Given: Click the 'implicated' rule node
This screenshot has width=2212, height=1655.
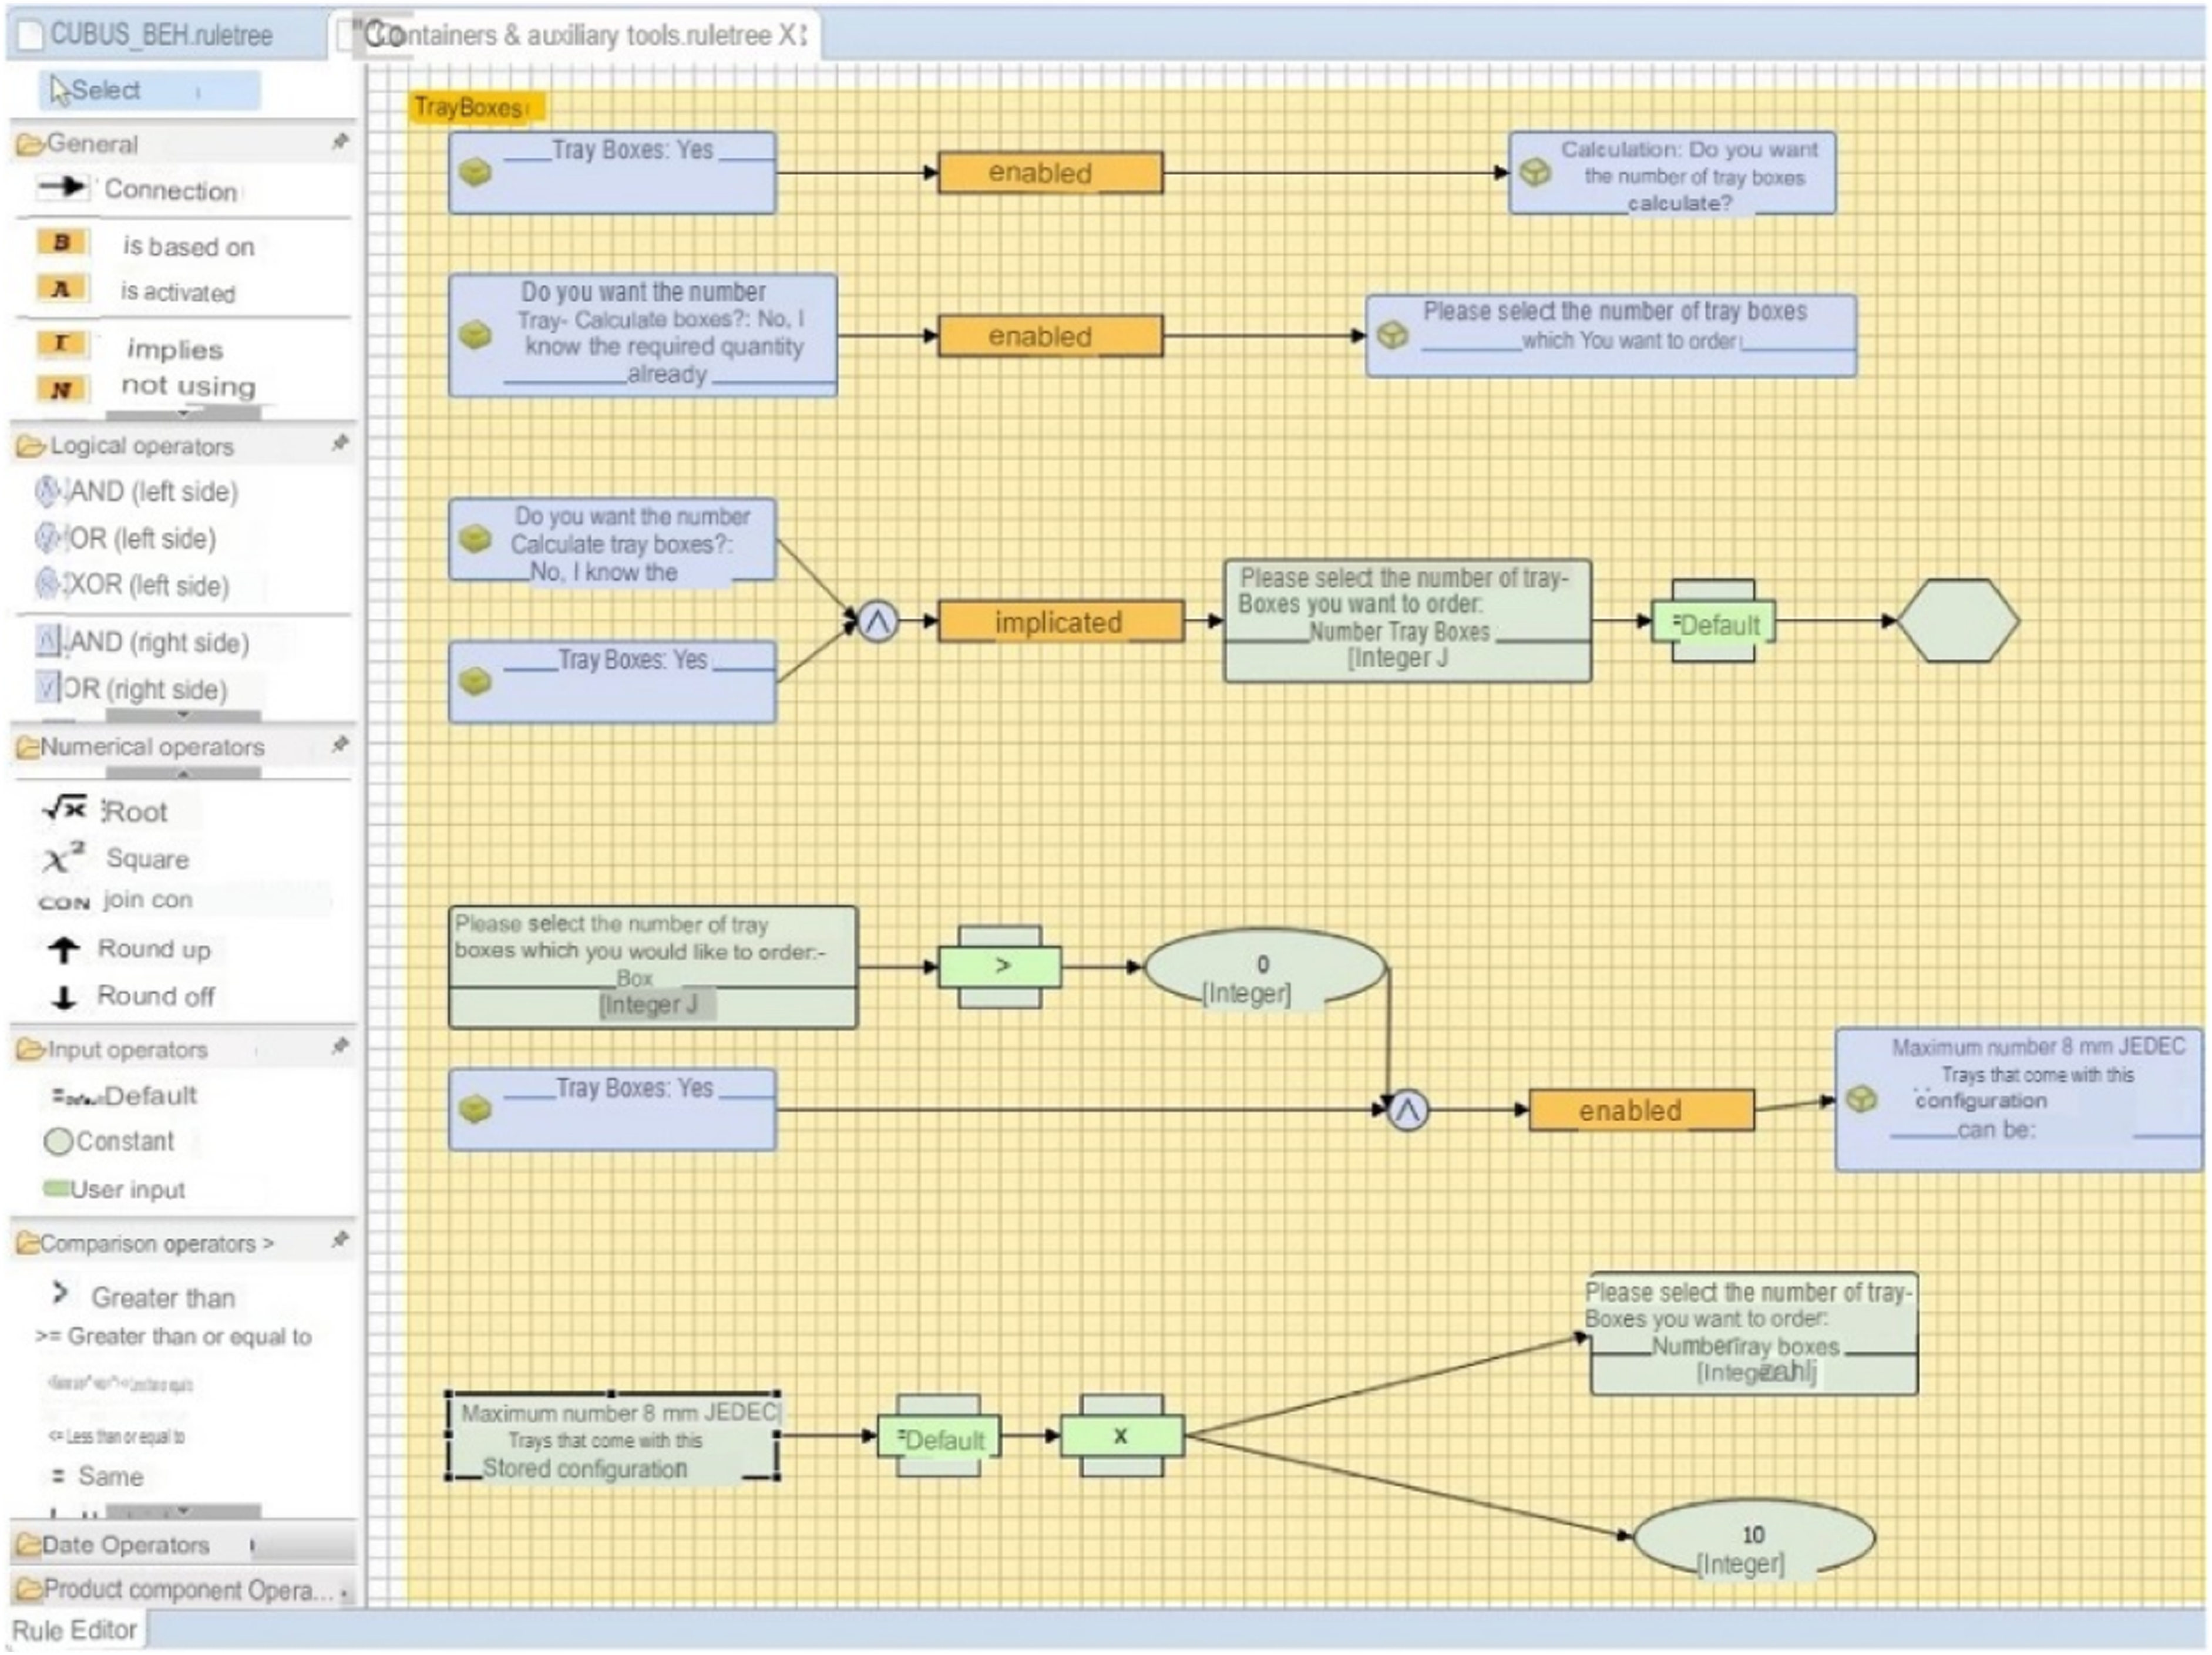Looking at the screenshot, I should pyautogui.click(x=1059, y=622).
